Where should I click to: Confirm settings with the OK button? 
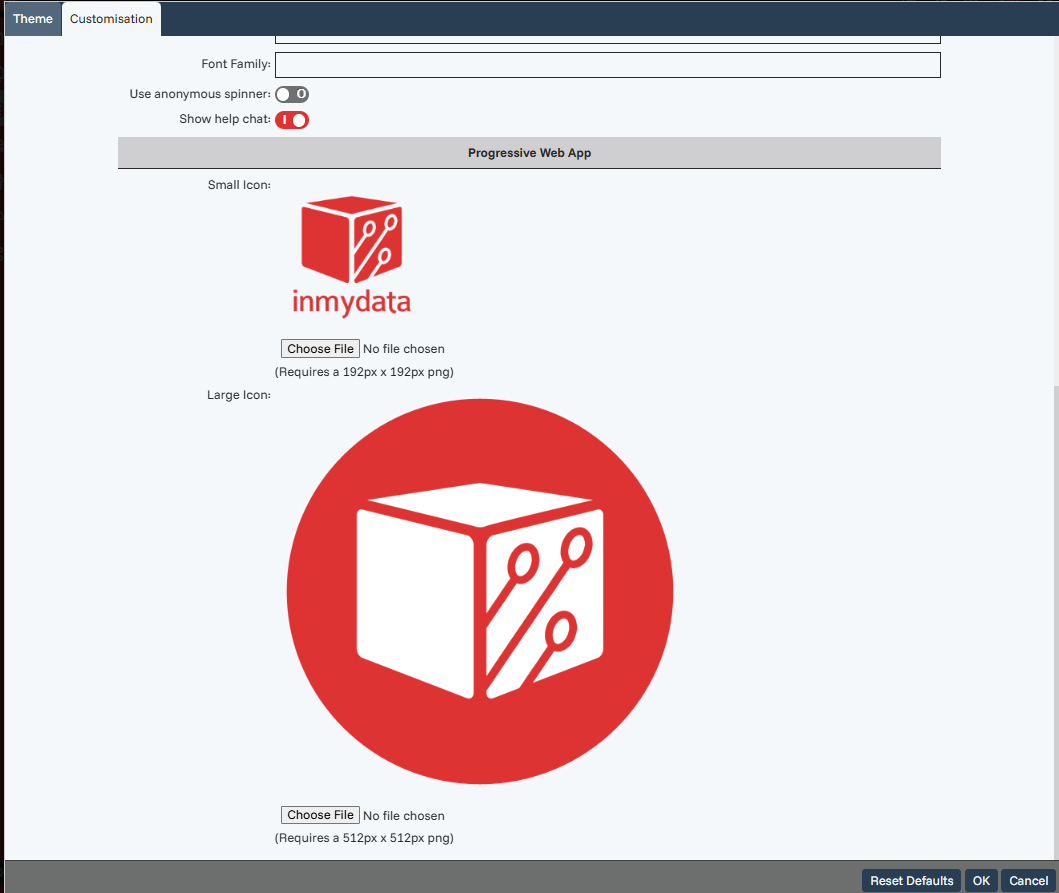(x=981, y=880)
